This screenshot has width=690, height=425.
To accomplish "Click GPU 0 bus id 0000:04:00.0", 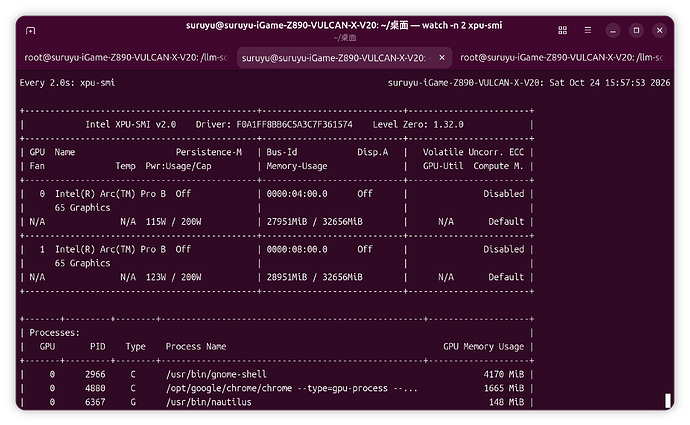I will point(297,194).
